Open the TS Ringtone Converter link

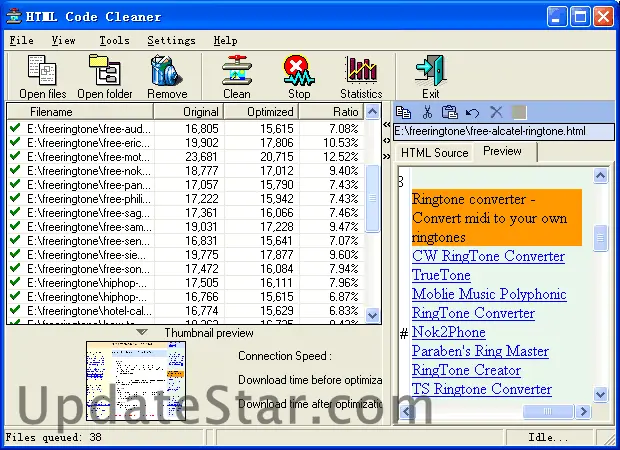click(482, 389)
